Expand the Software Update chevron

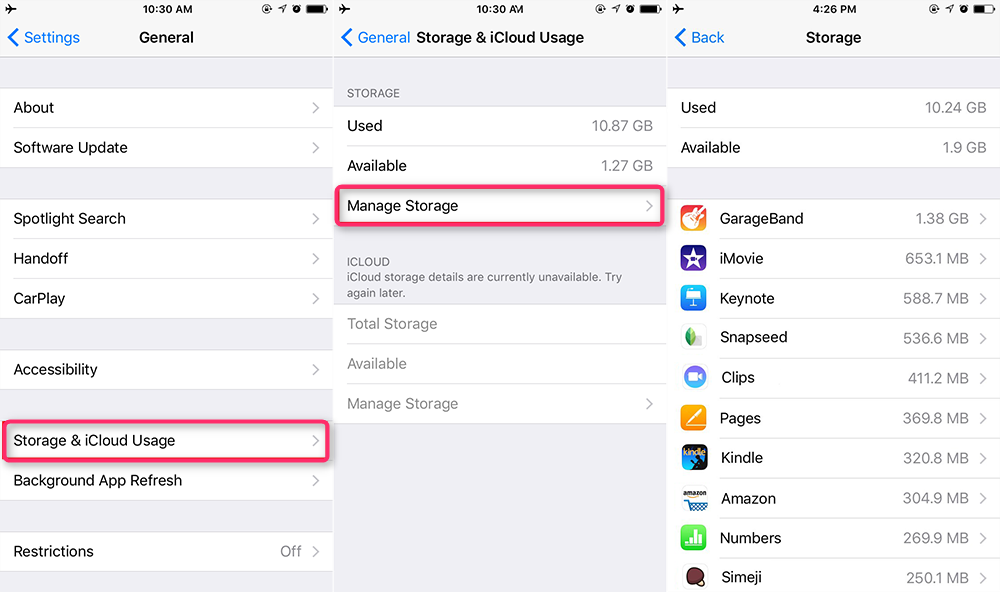pyautogui.click(x=316, y=148)
